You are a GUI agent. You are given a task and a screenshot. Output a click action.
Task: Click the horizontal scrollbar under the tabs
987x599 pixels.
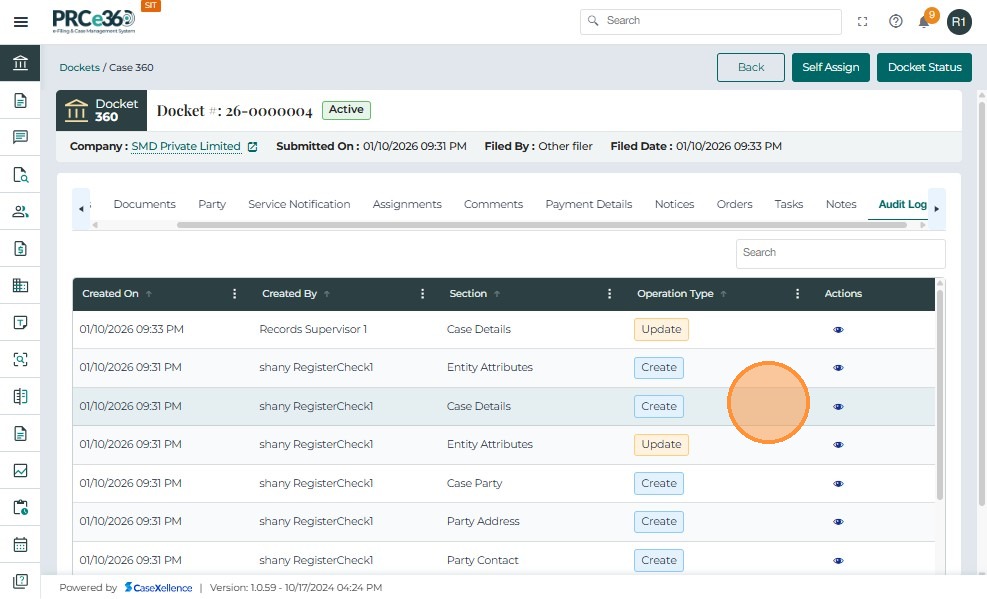541,225
